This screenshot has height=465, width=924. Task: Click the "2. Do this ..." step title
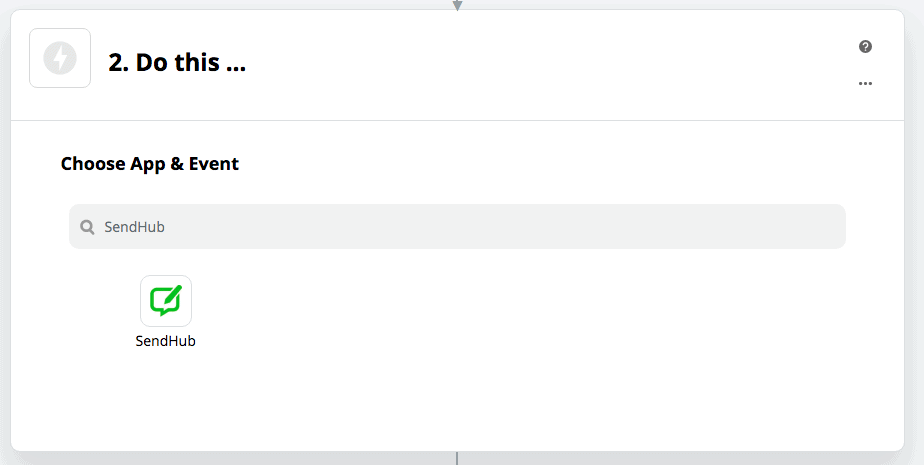coord(177,63)
